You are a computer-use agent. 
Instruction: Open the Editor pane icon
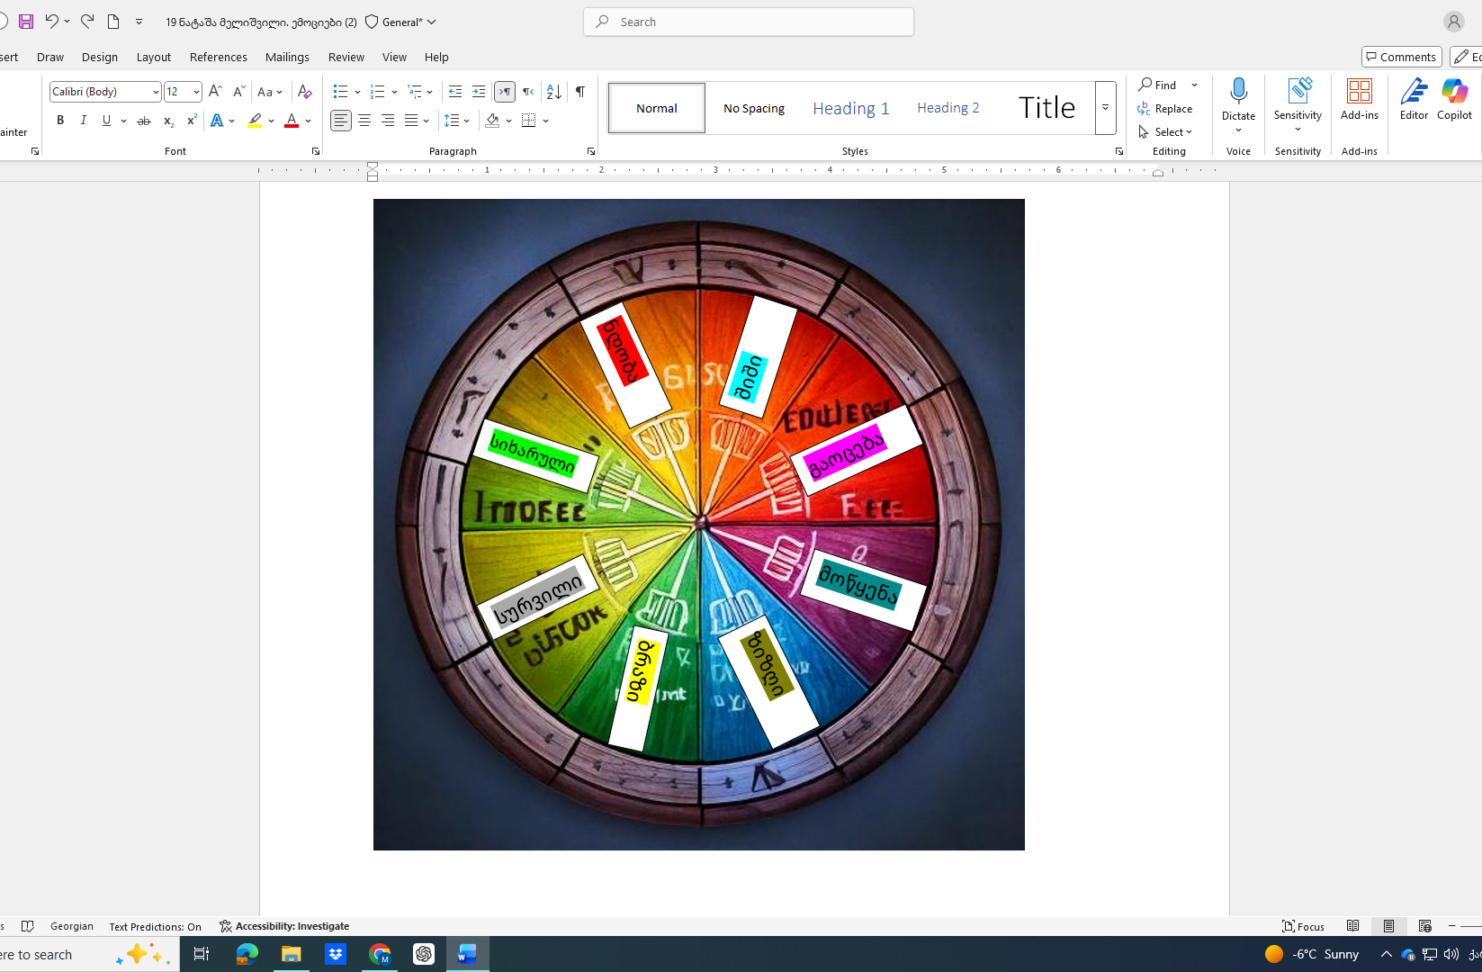[x=1413, y=94]
